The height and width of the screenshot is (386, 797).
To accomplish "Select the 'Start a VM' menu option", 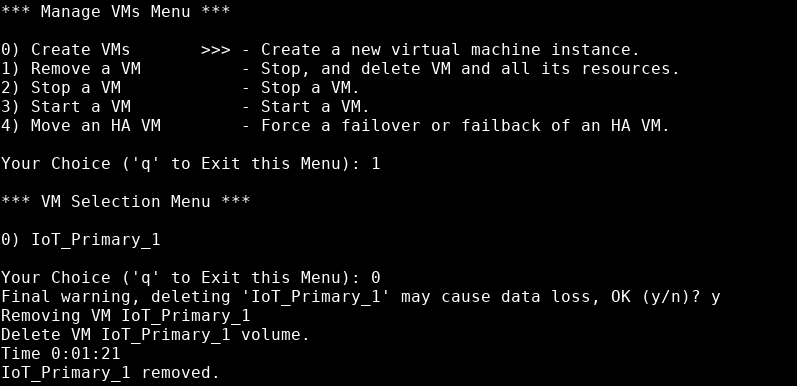I will (x=66, y=106).
